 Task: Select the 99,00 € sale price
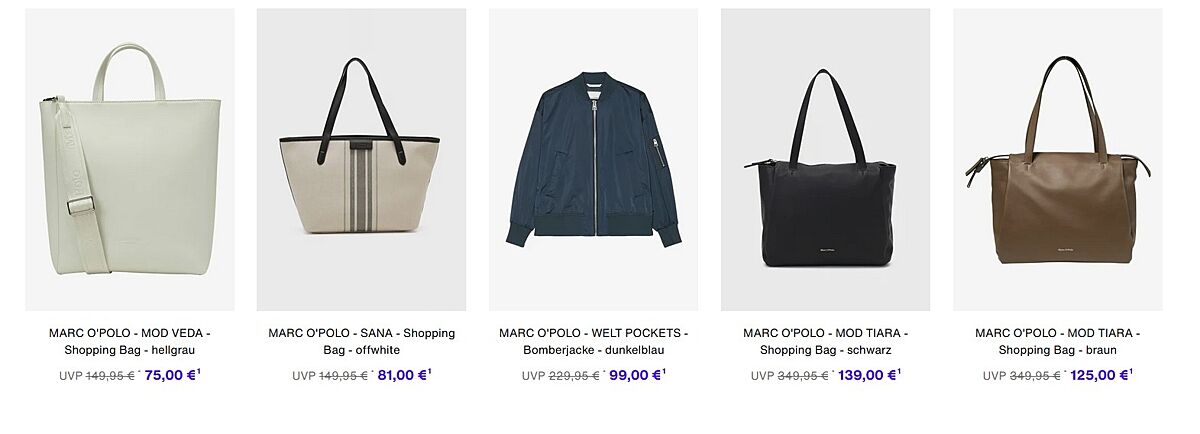point(635,376)
